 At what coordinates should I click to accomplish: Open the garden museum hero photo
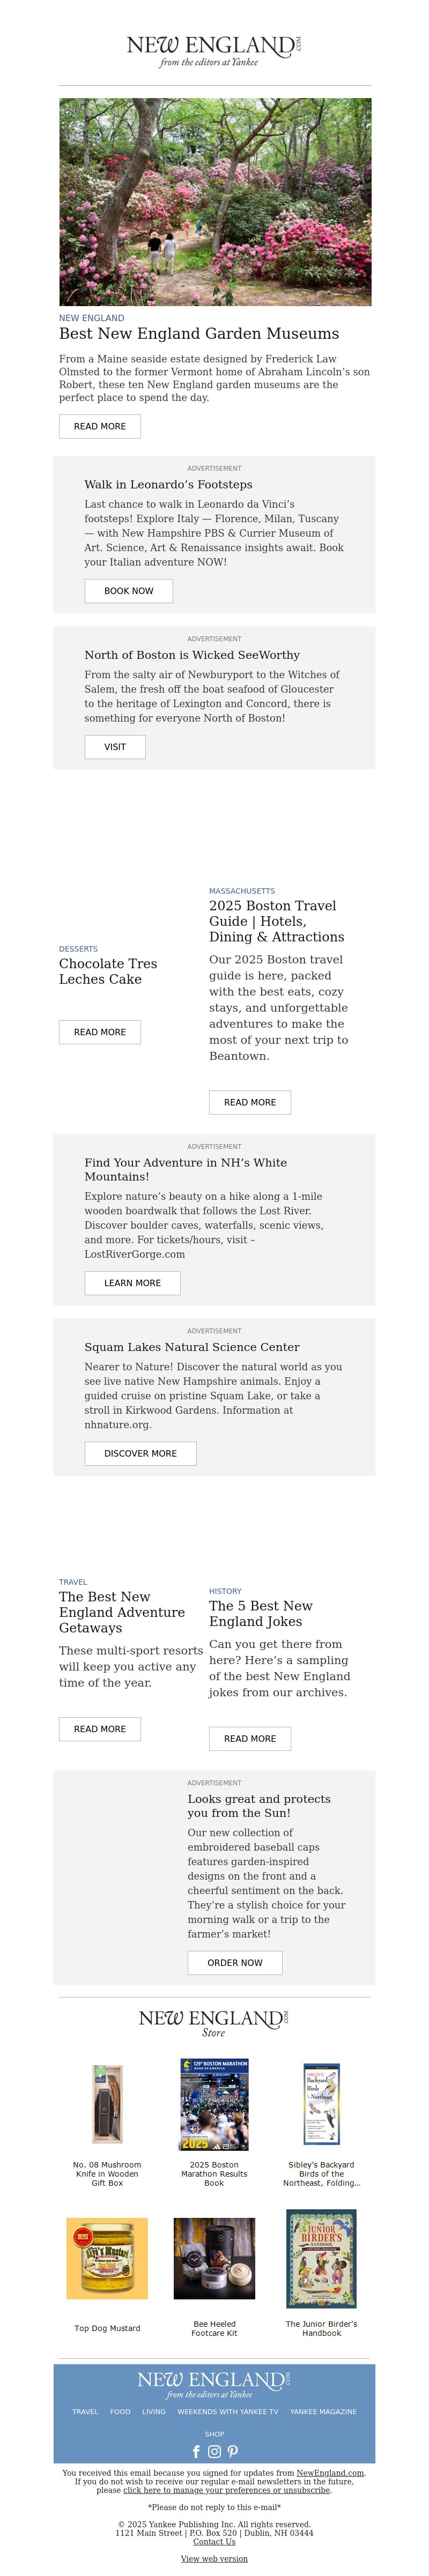pyautogui.click(x=215, y=202)
